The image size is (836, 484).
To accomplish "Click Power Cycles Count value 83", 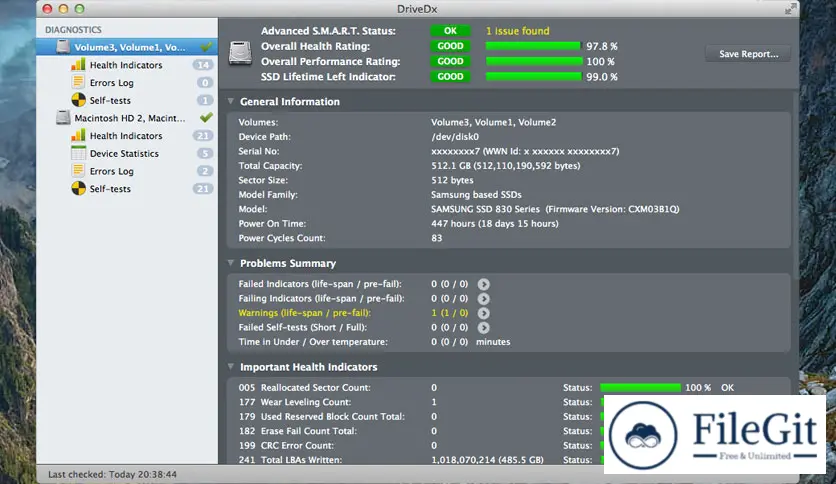I will click(x=437, y=238).
